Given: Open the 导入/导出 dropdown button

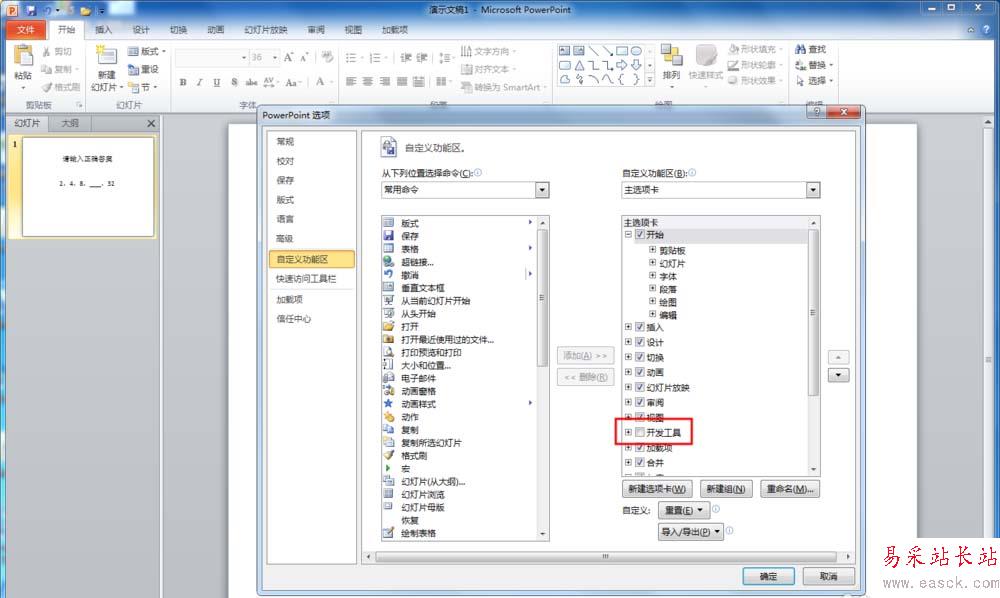Looking at the screenshot, I should tap(691, 532).
